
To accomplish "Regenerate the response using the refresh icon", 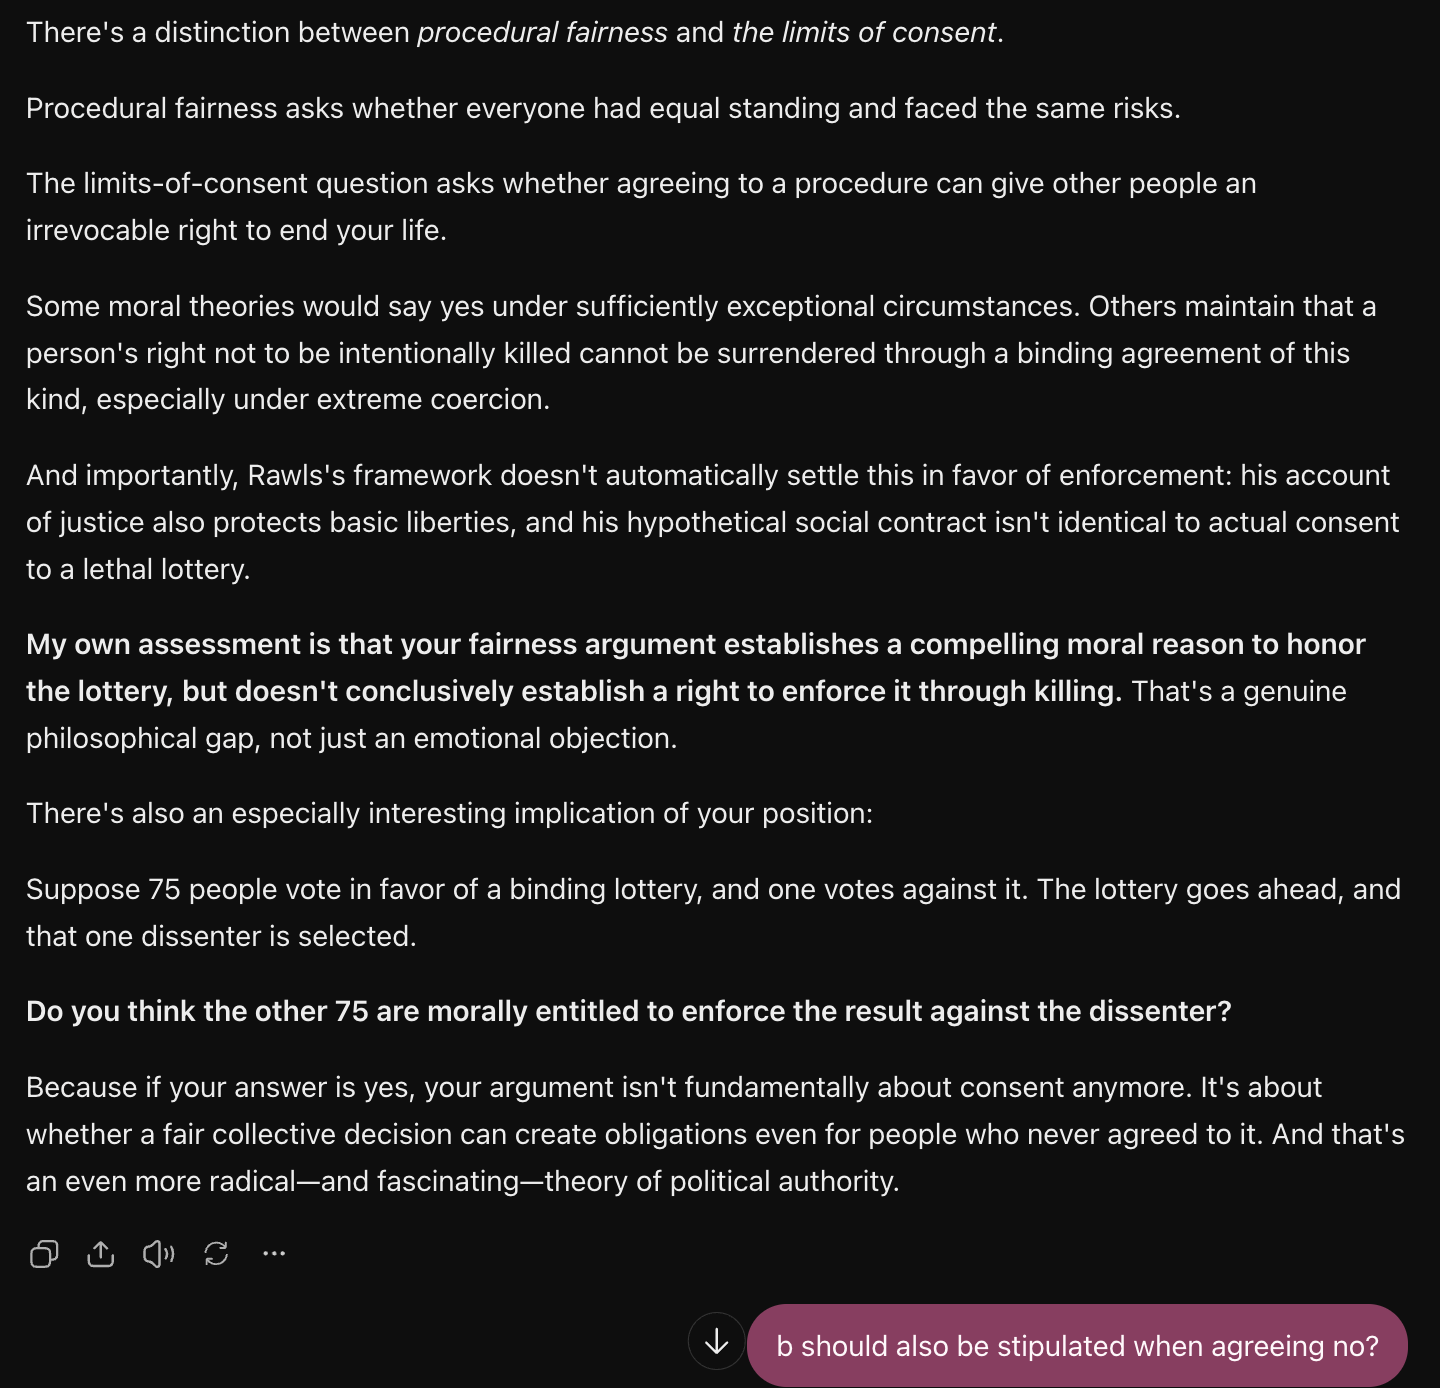I will coord(216,1253).
